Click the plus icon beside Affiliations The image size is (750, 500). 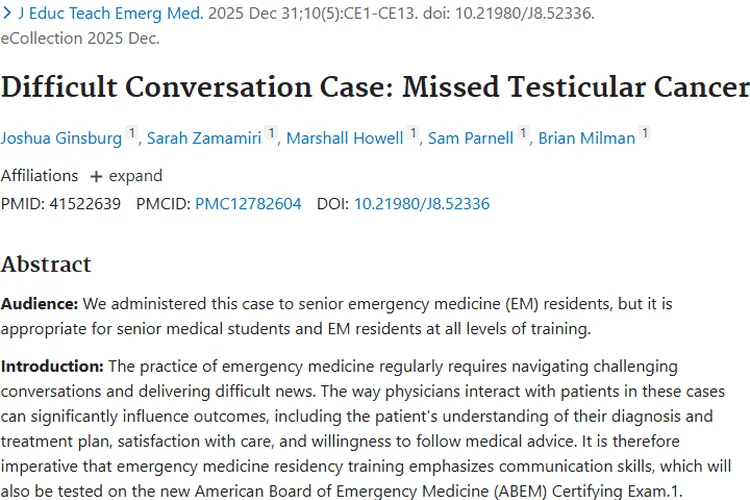click(x=96, y=176)
